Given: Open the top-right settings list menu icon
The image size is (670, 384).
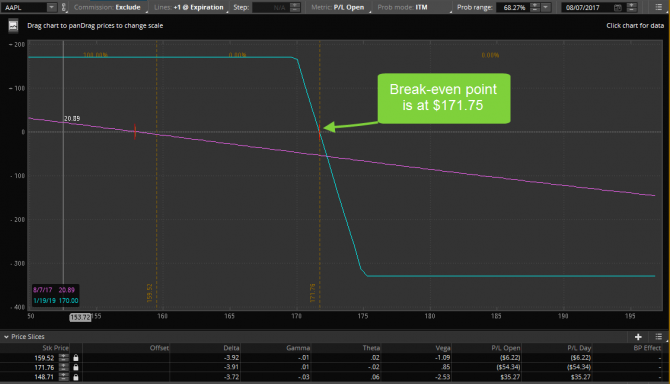Looking at the screenshot, I should 658,7.
